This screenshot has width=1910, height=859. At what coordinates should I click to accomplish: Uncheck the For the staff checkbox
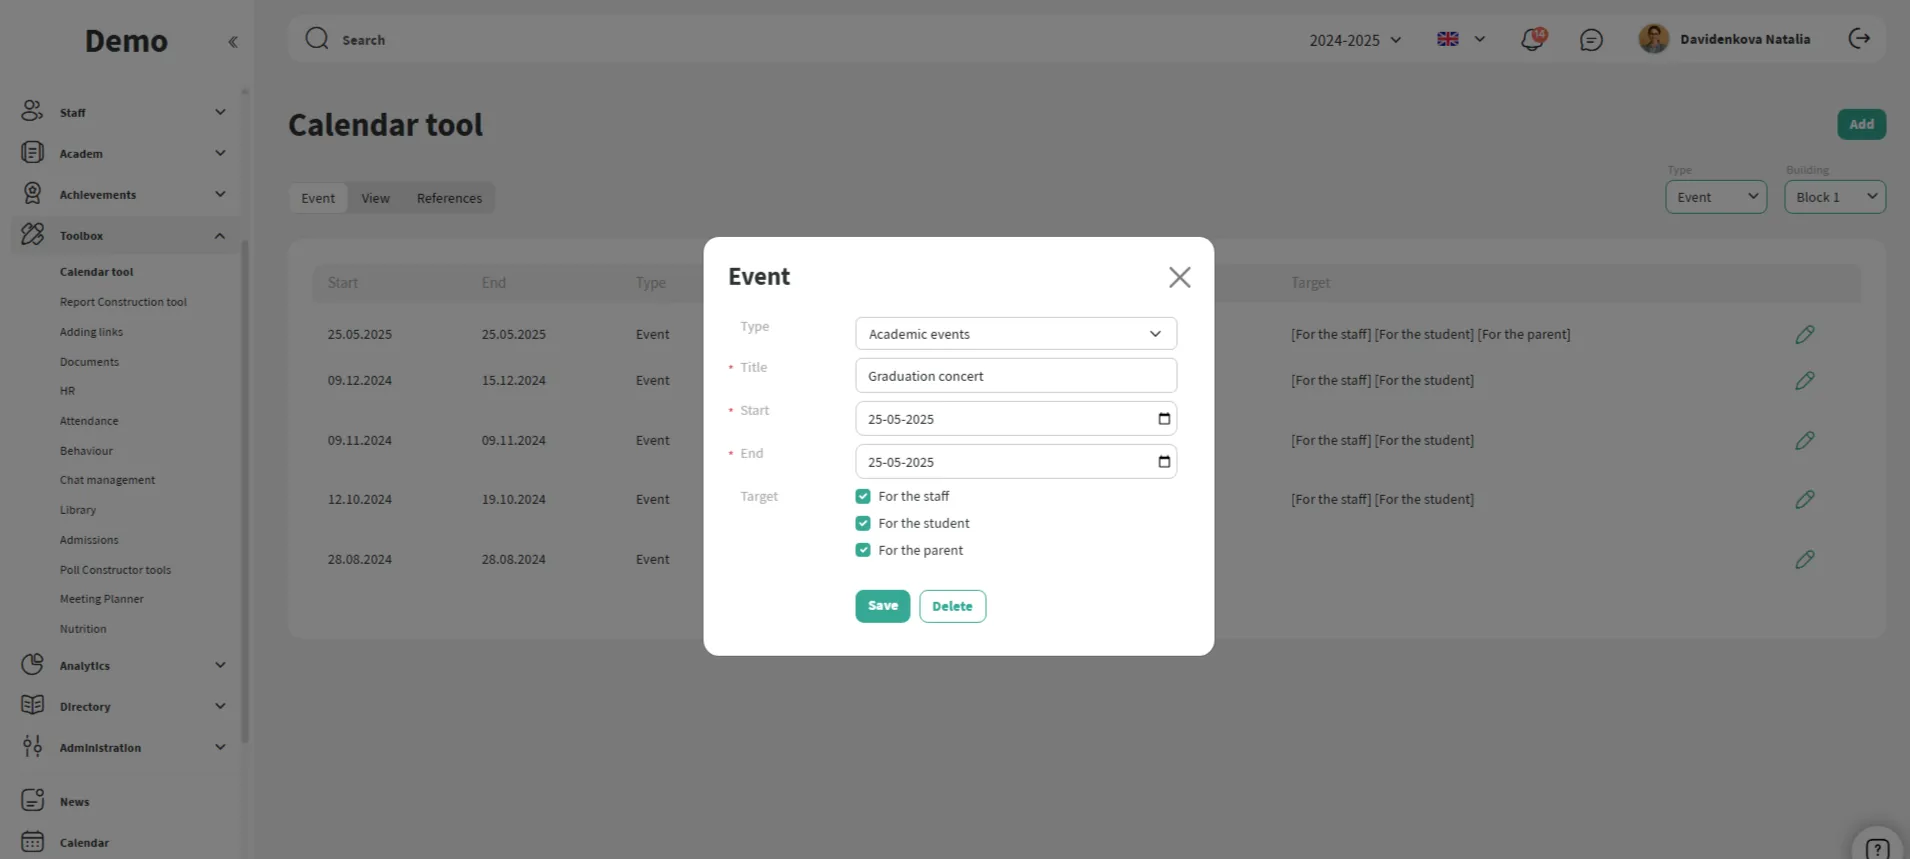pos(863,497)
